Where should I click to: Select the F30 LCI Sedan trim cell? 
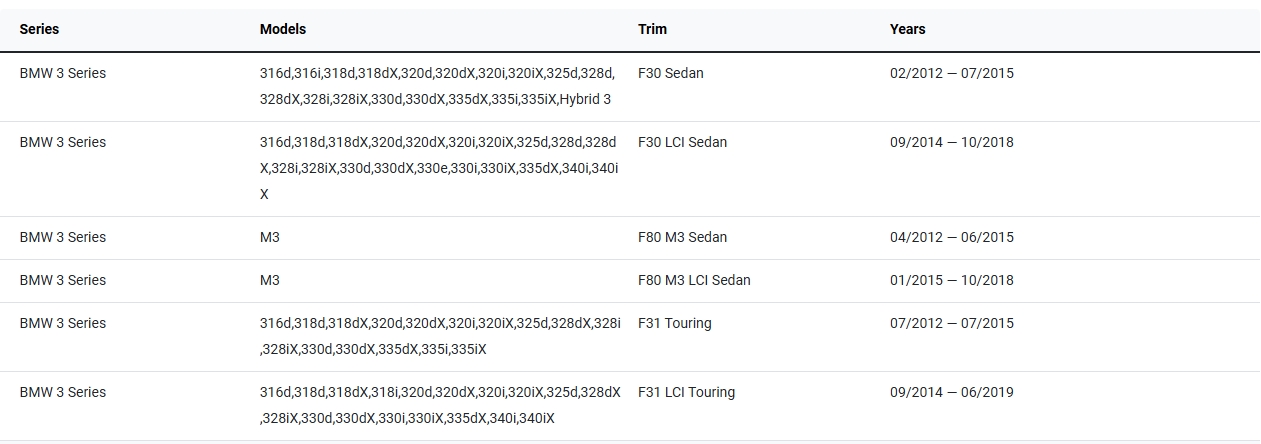682,142
